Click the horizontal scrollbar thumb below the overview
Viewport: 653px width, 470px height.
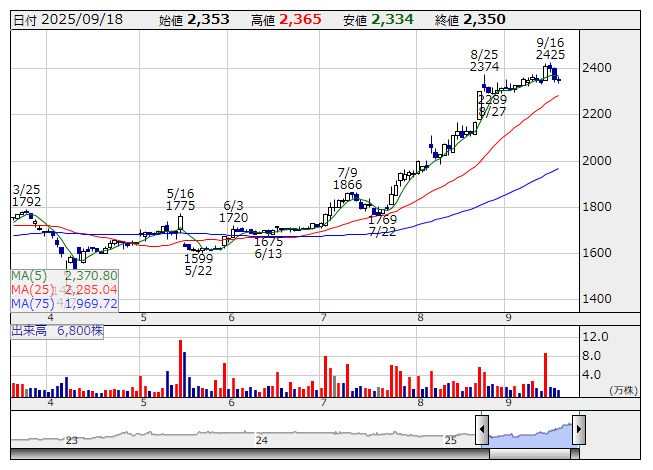[x=531, y=453]
